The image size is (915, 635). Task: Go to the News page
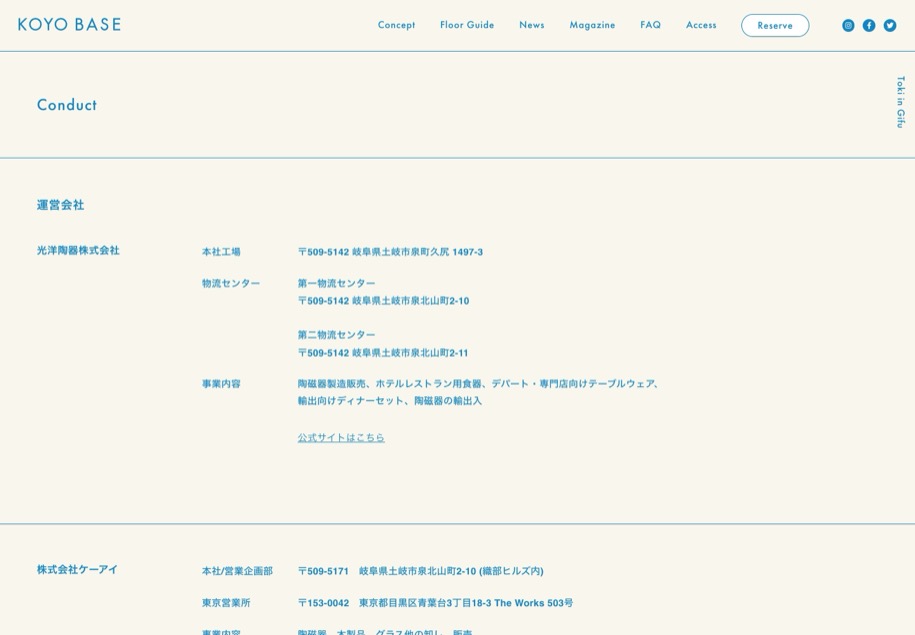(532, 25)
